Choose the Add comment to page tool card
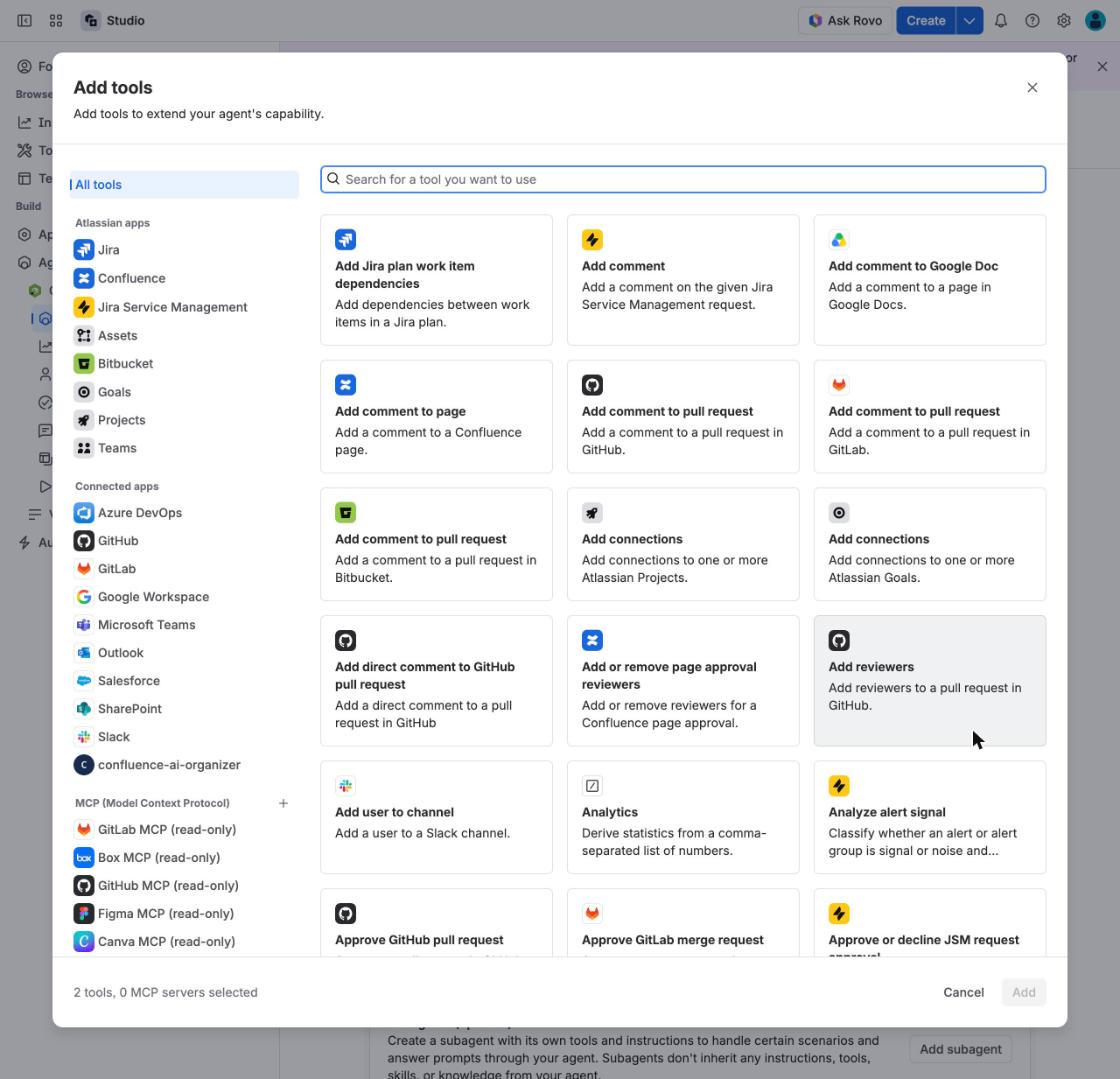The image size is (1120, 1079). point(436,416)
